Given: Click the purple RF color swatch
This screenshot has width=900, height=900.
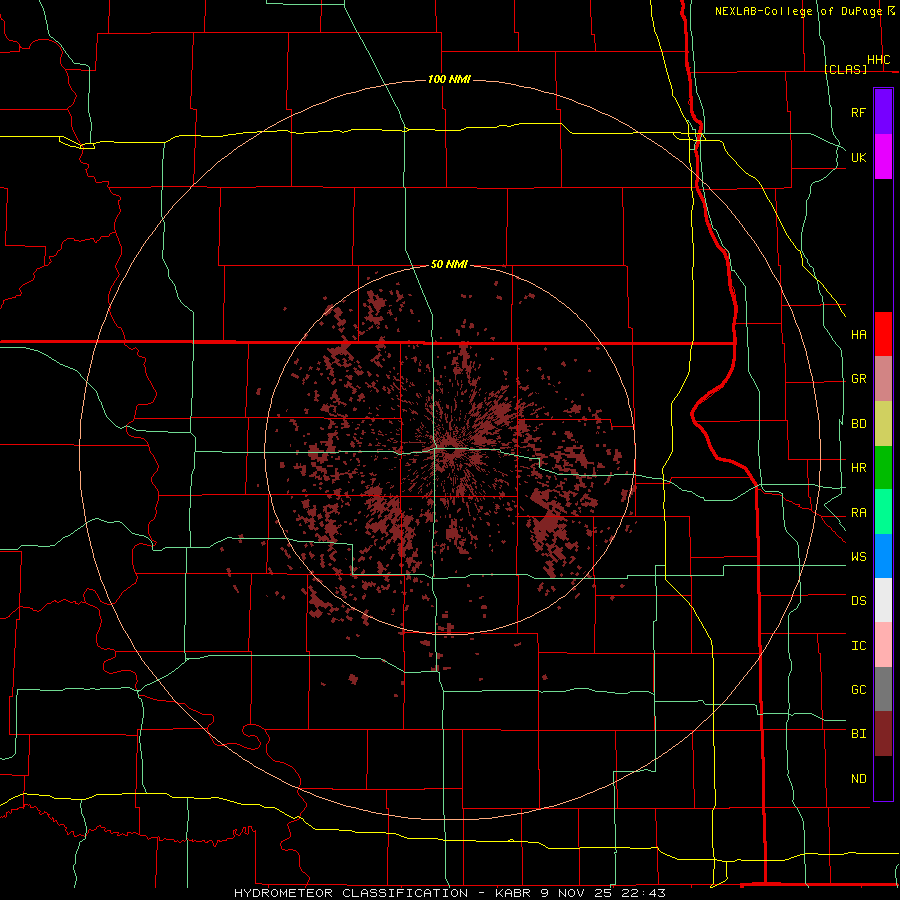Looking at the screenshot, I should [883, 112].
